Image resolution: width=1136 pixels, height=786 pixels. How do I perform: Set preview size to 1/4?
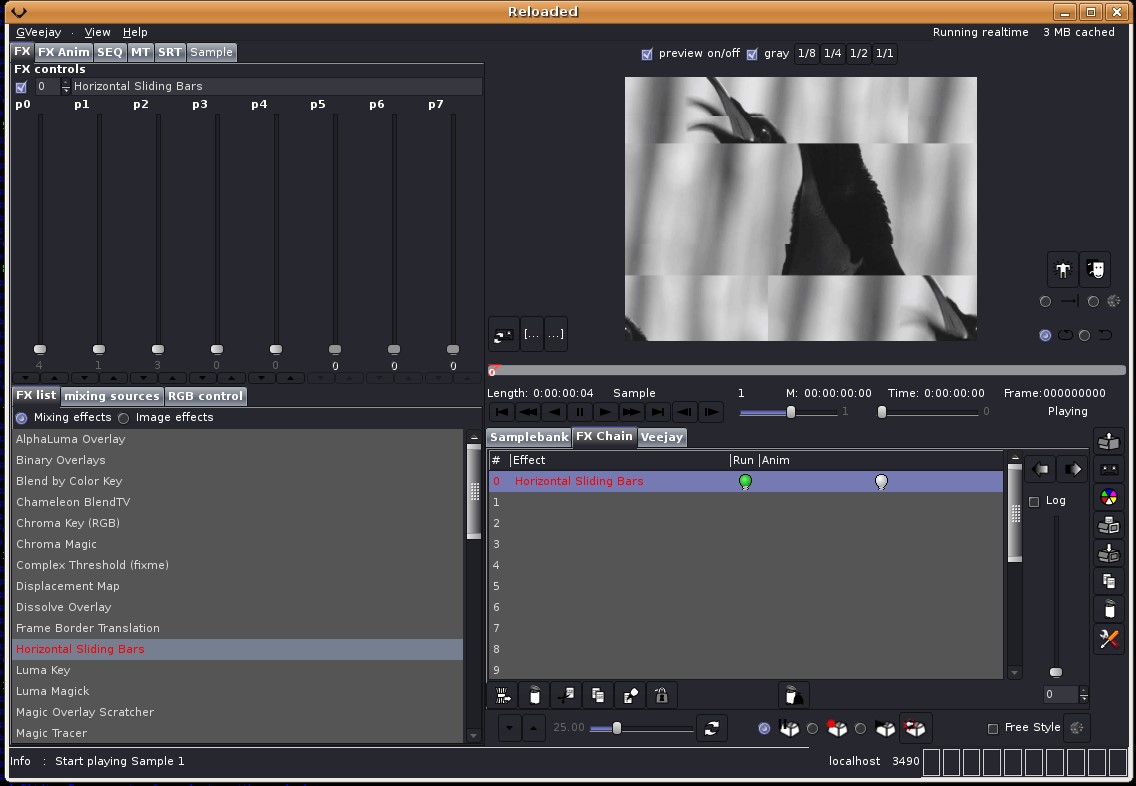pyautogui.click(x=832, y=54)
